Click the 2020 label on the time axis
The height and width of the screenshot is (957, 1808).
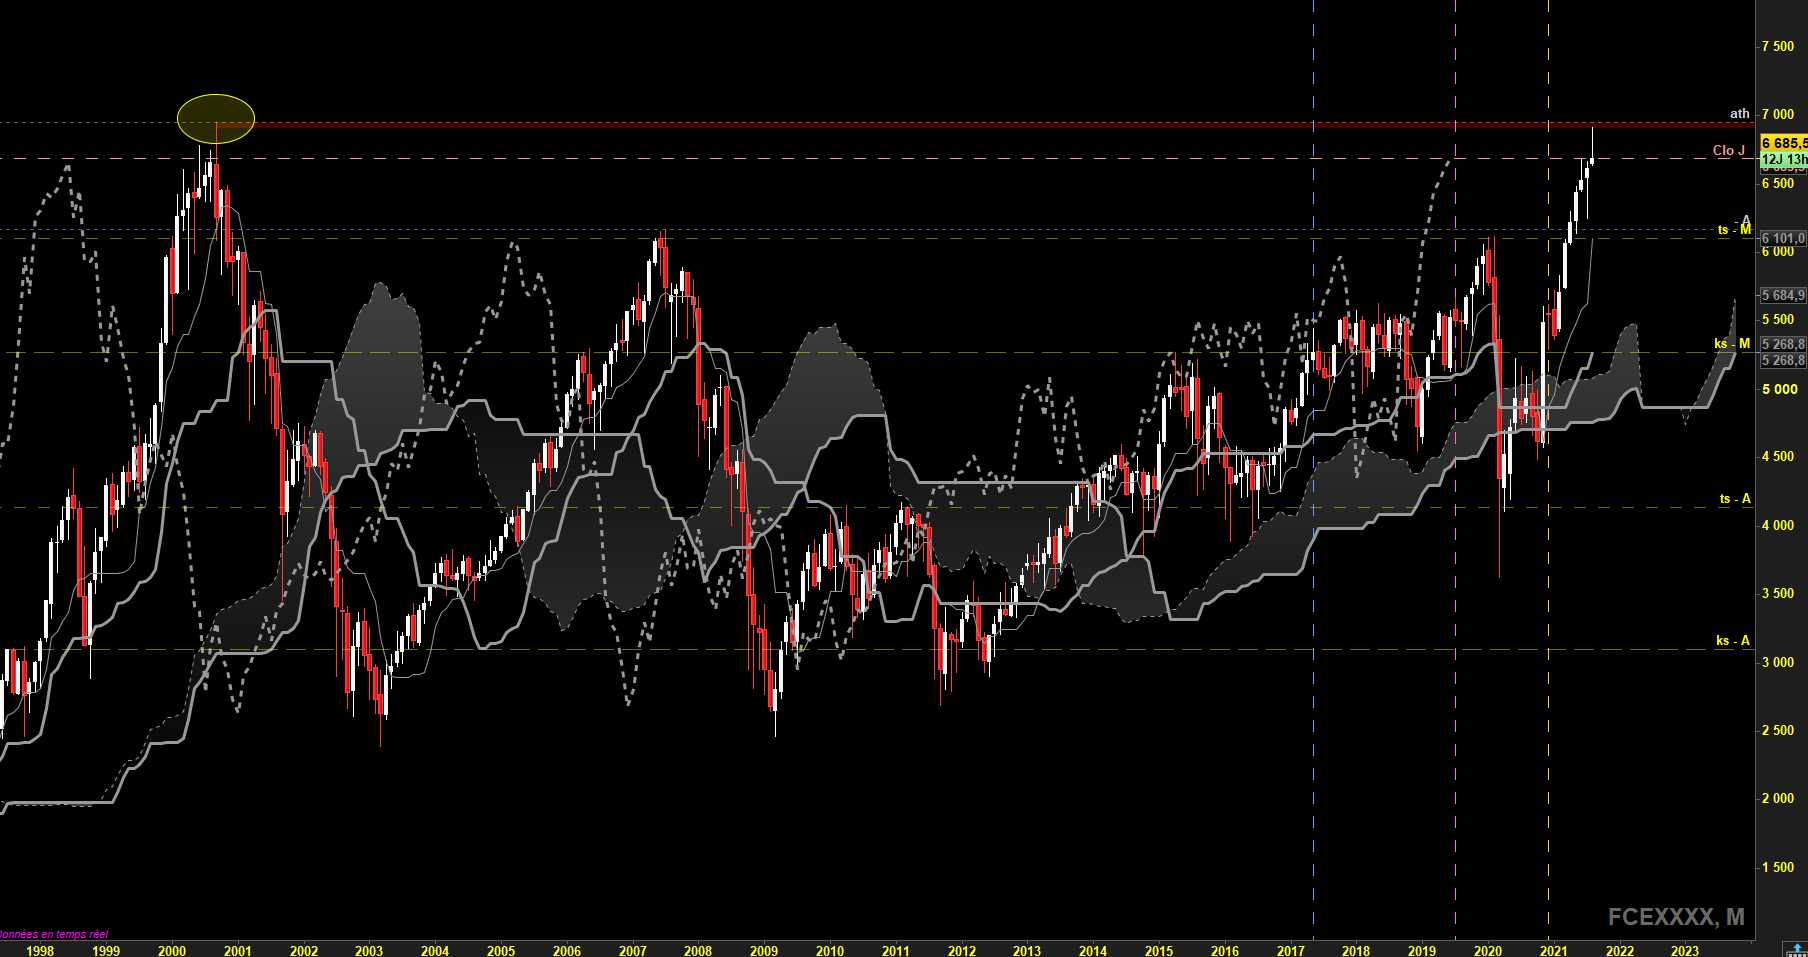[x=1488, y=951]
